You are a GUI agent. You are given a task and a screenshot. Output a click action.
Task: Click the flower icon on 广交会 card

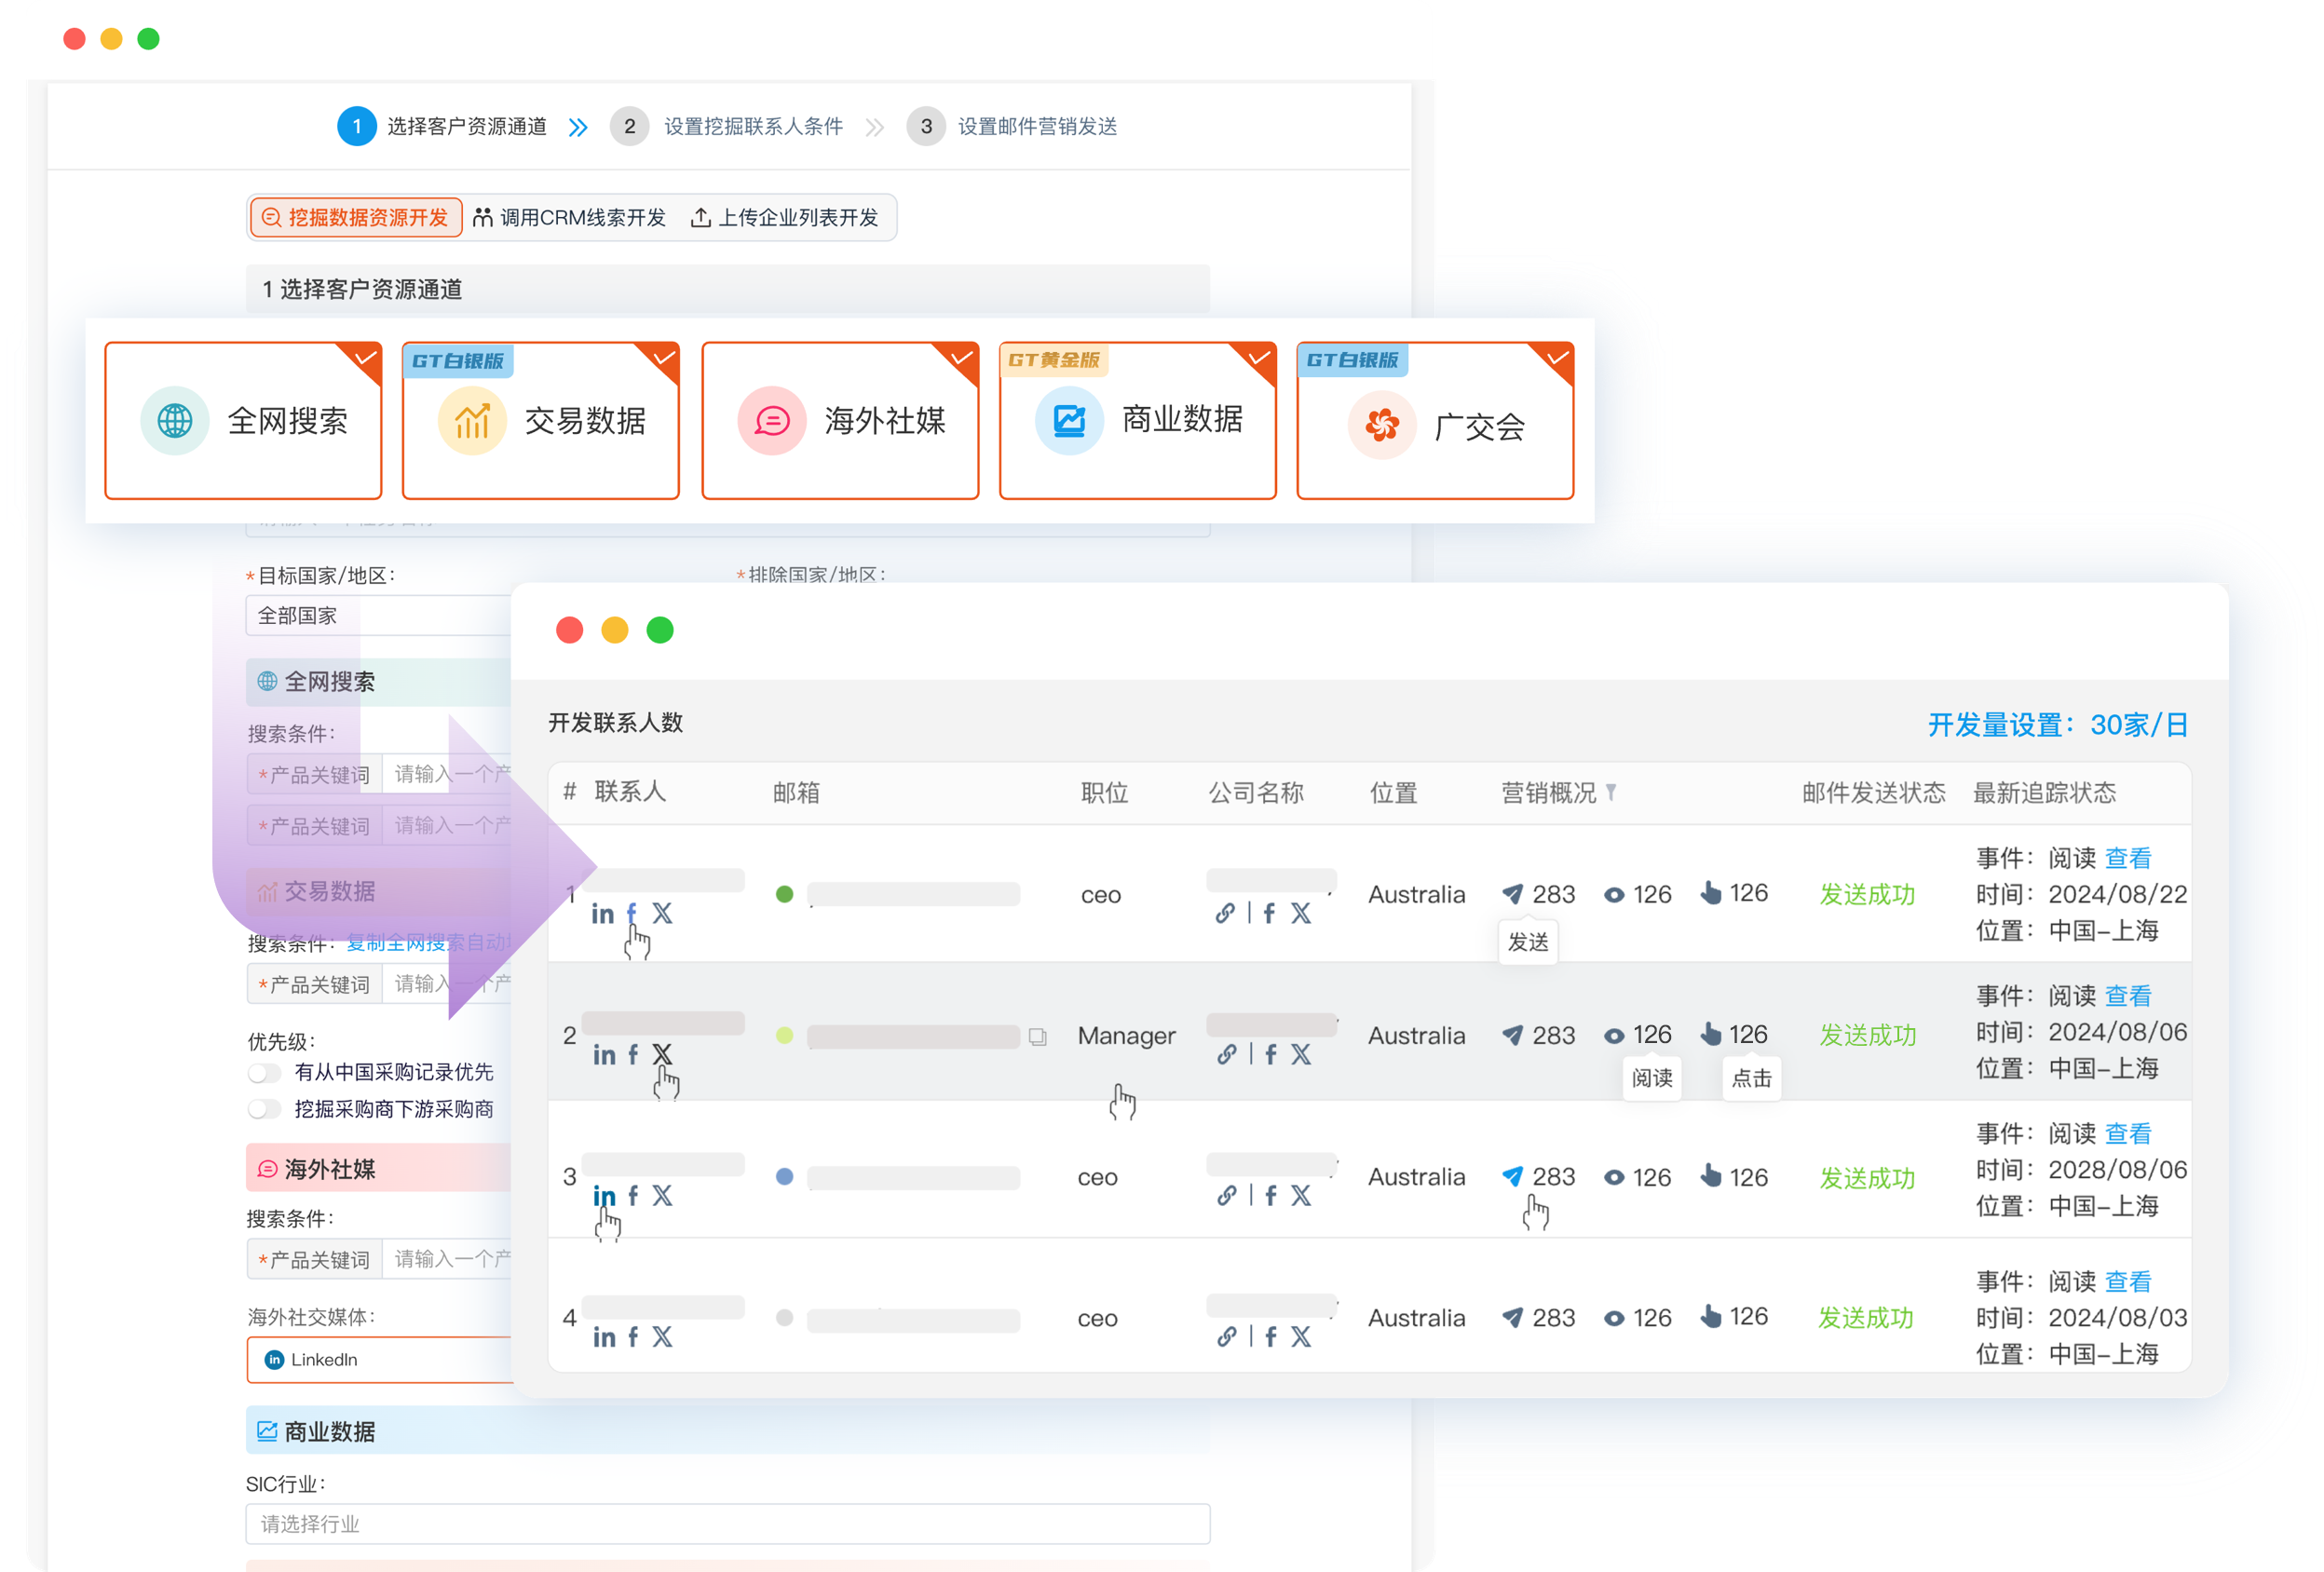click(x=1381, y=426)
